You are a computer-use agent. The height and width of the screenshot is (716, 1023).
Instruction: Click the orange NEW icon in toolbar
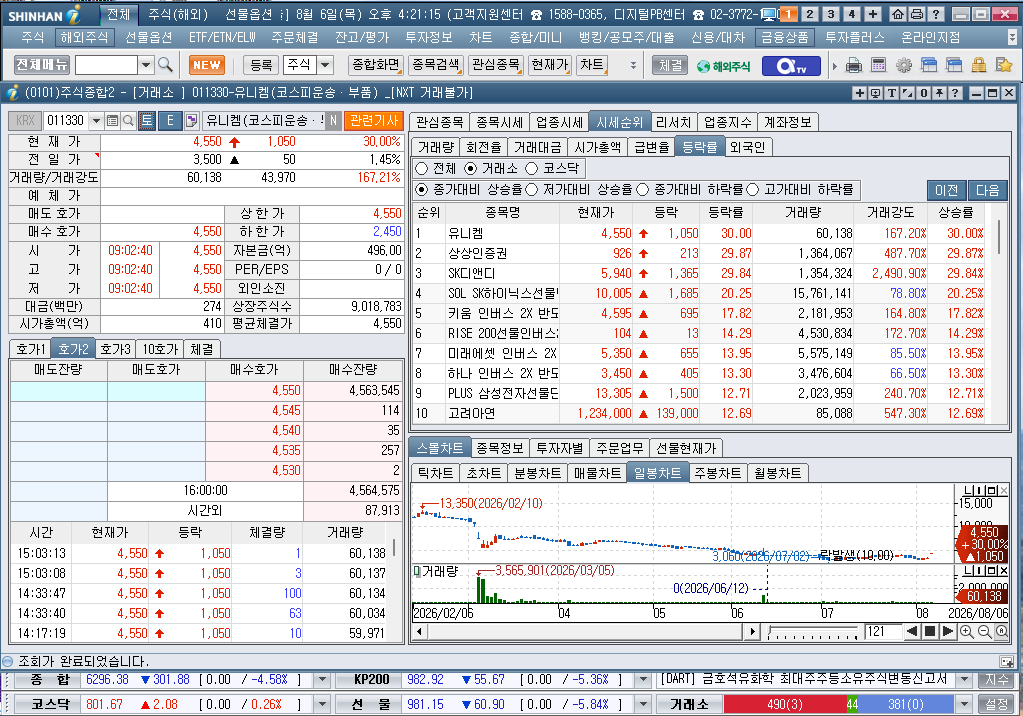click(207, 65)
